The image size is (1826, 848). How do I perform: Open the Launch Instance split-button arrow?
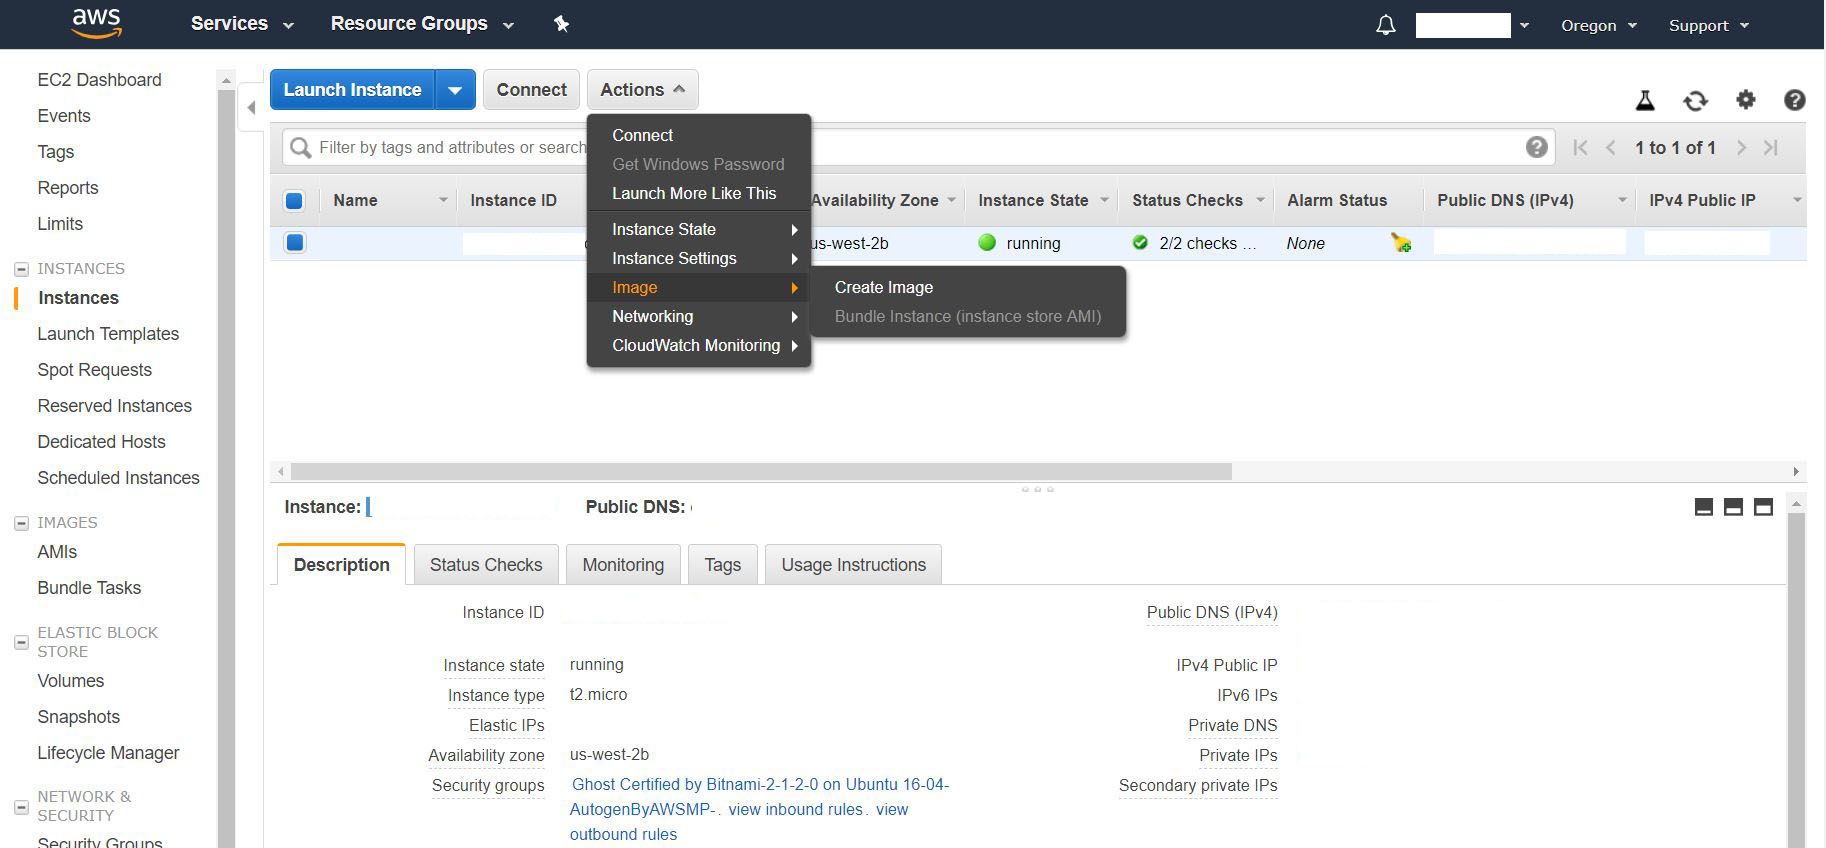coord(455,90)
